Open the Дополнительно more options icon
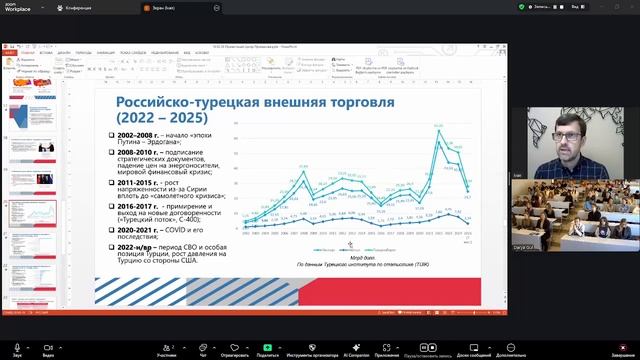 pos(511,348)
